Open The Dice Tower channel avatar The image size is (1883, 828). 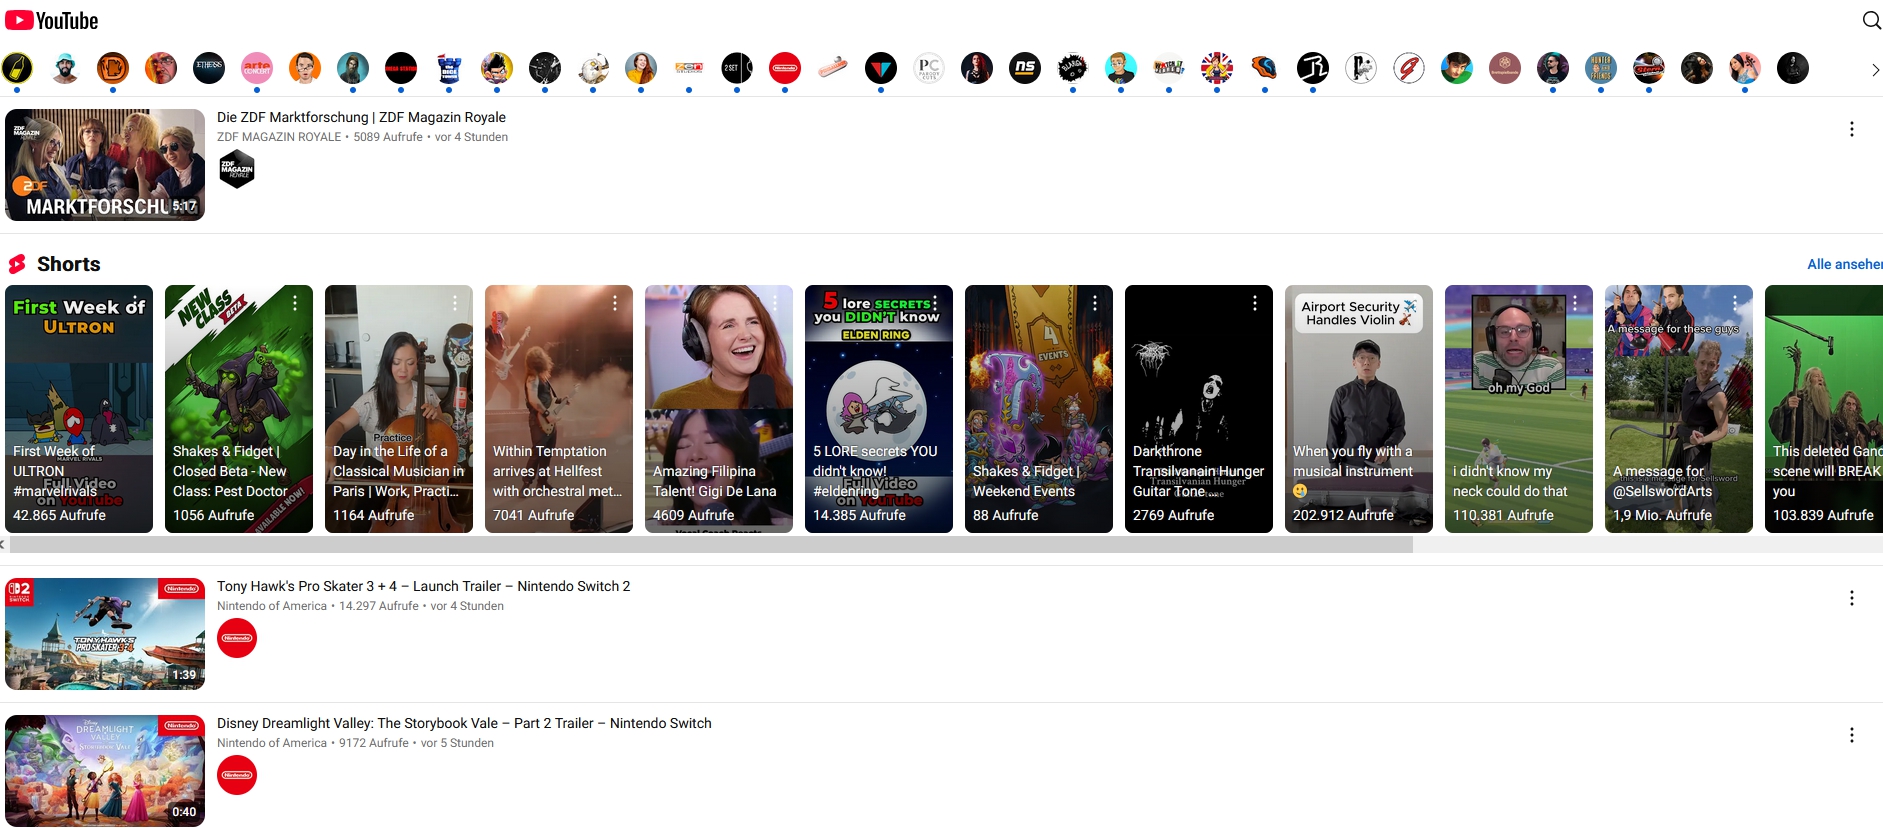coord(449,68)
